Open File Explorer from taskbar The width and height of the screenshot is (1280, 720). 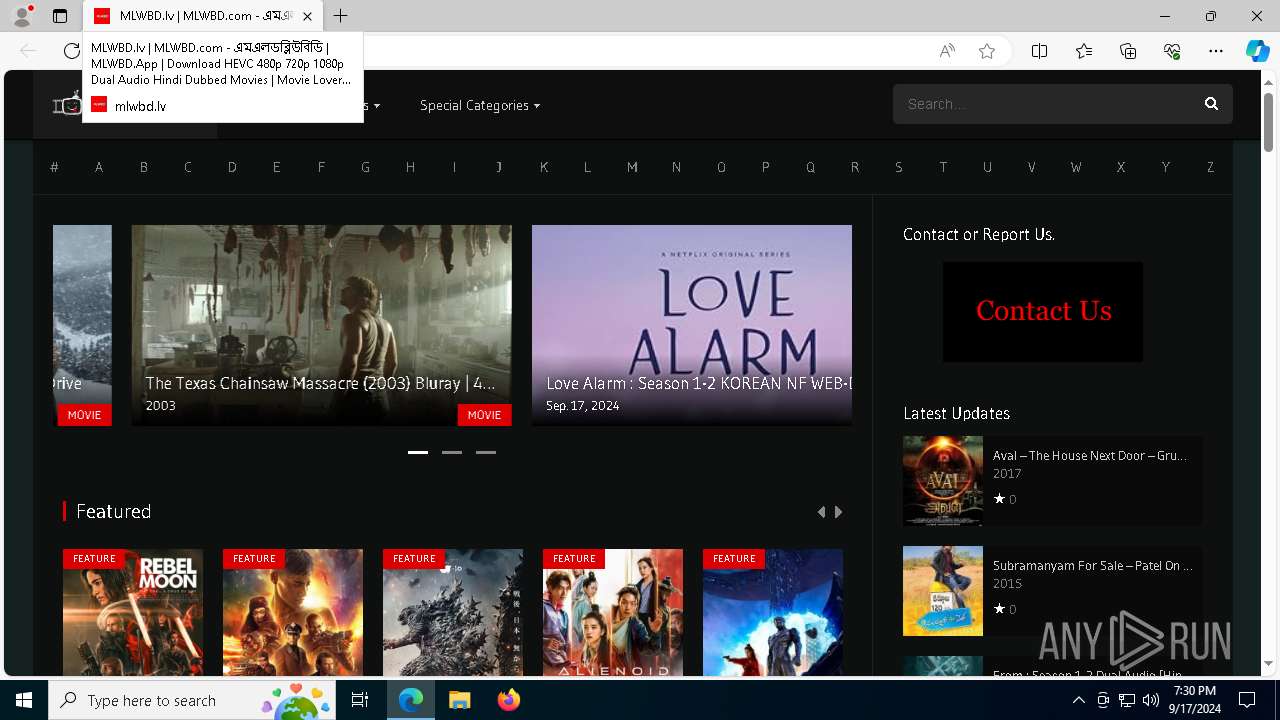[459, 700]
